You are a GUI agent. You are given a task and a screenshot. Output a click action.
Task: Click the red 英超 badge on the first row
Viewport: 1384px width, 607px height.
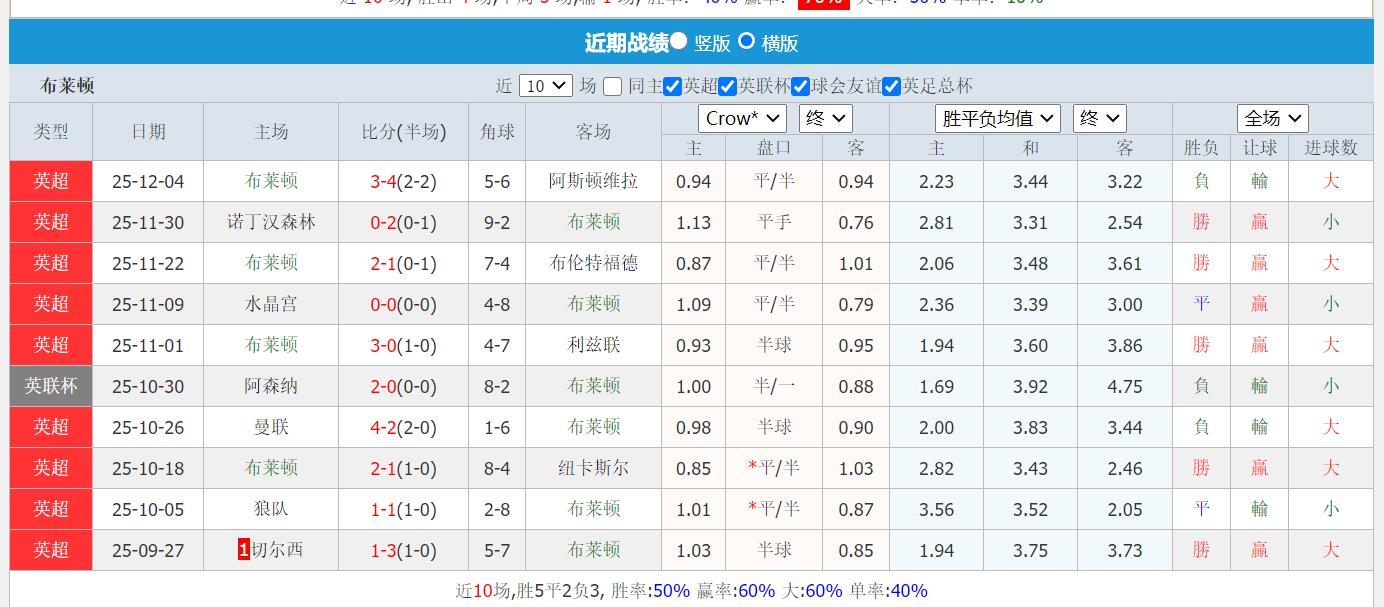point(50,181)
